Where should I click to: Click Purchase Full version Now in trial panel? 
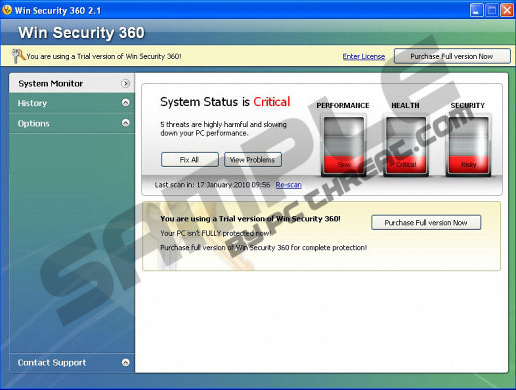426,222
